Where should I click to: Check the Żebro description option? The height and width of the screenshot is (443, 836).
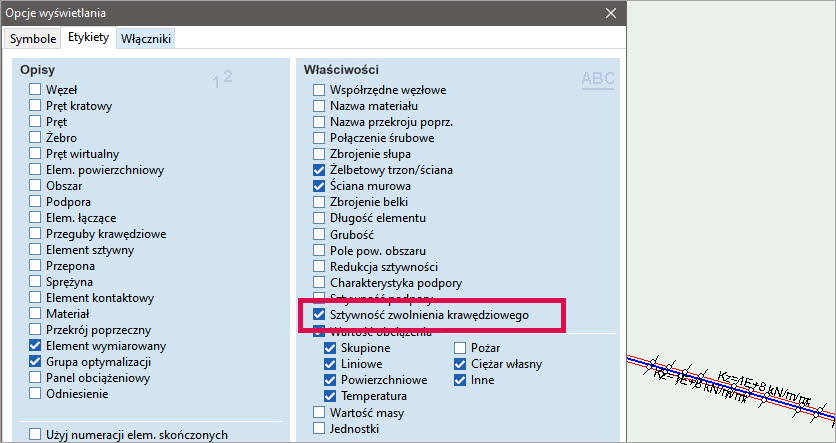[x=36, y=138]
